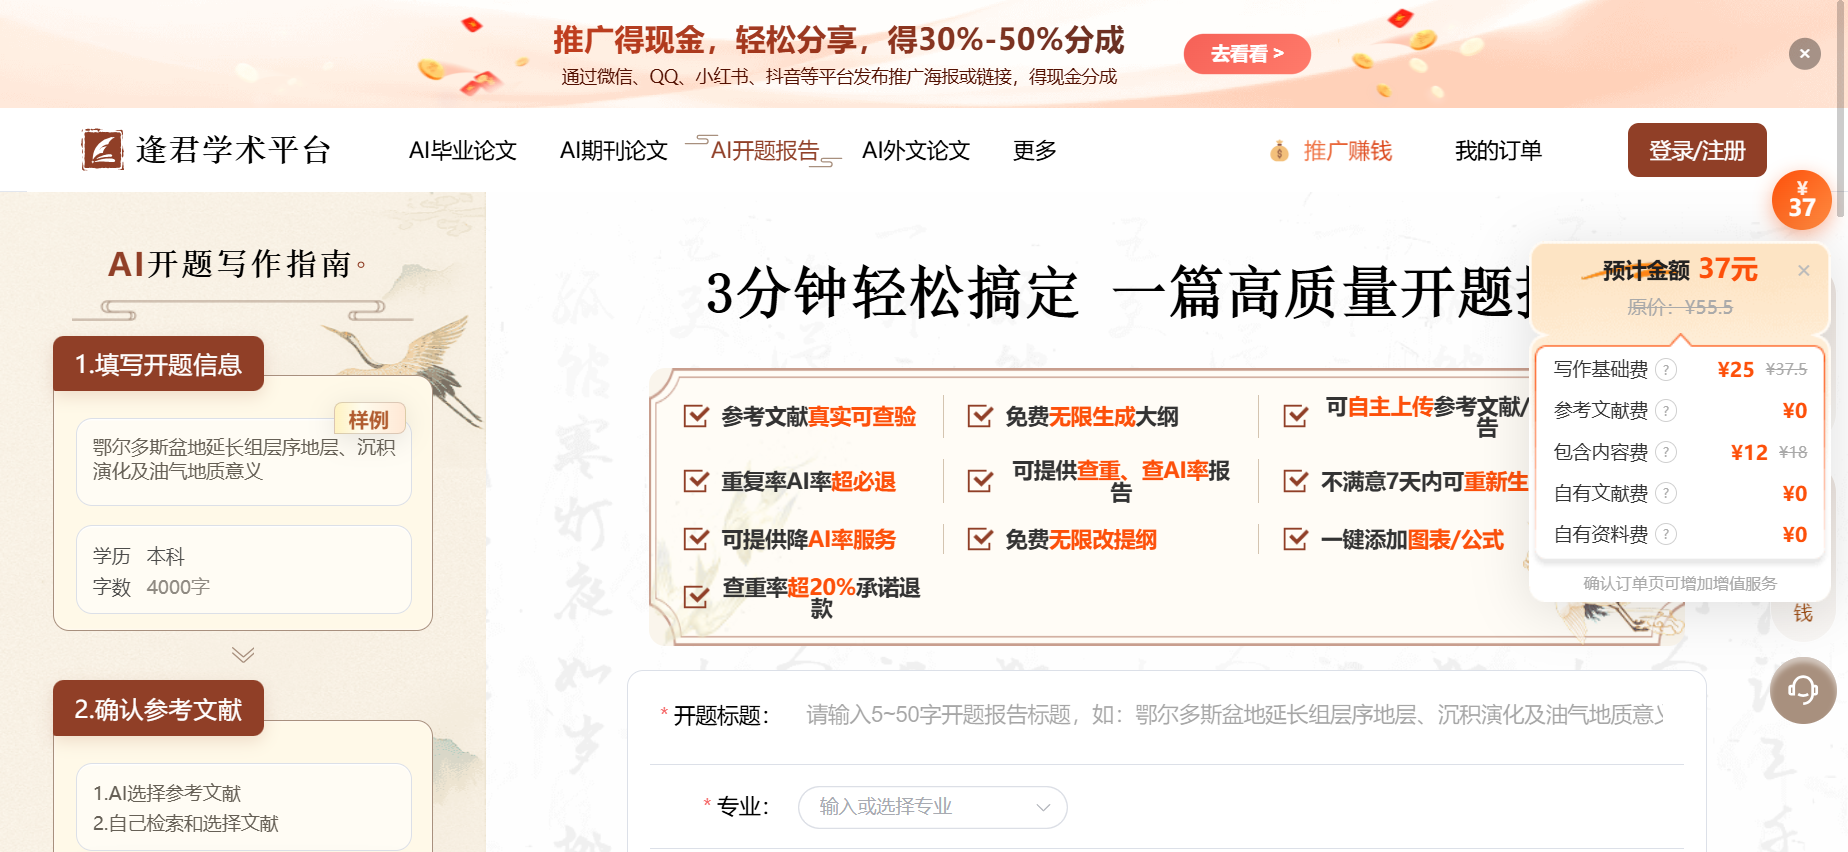Open AI期刊论文 menu item
Screen dimensions: 1848x852
614,151
